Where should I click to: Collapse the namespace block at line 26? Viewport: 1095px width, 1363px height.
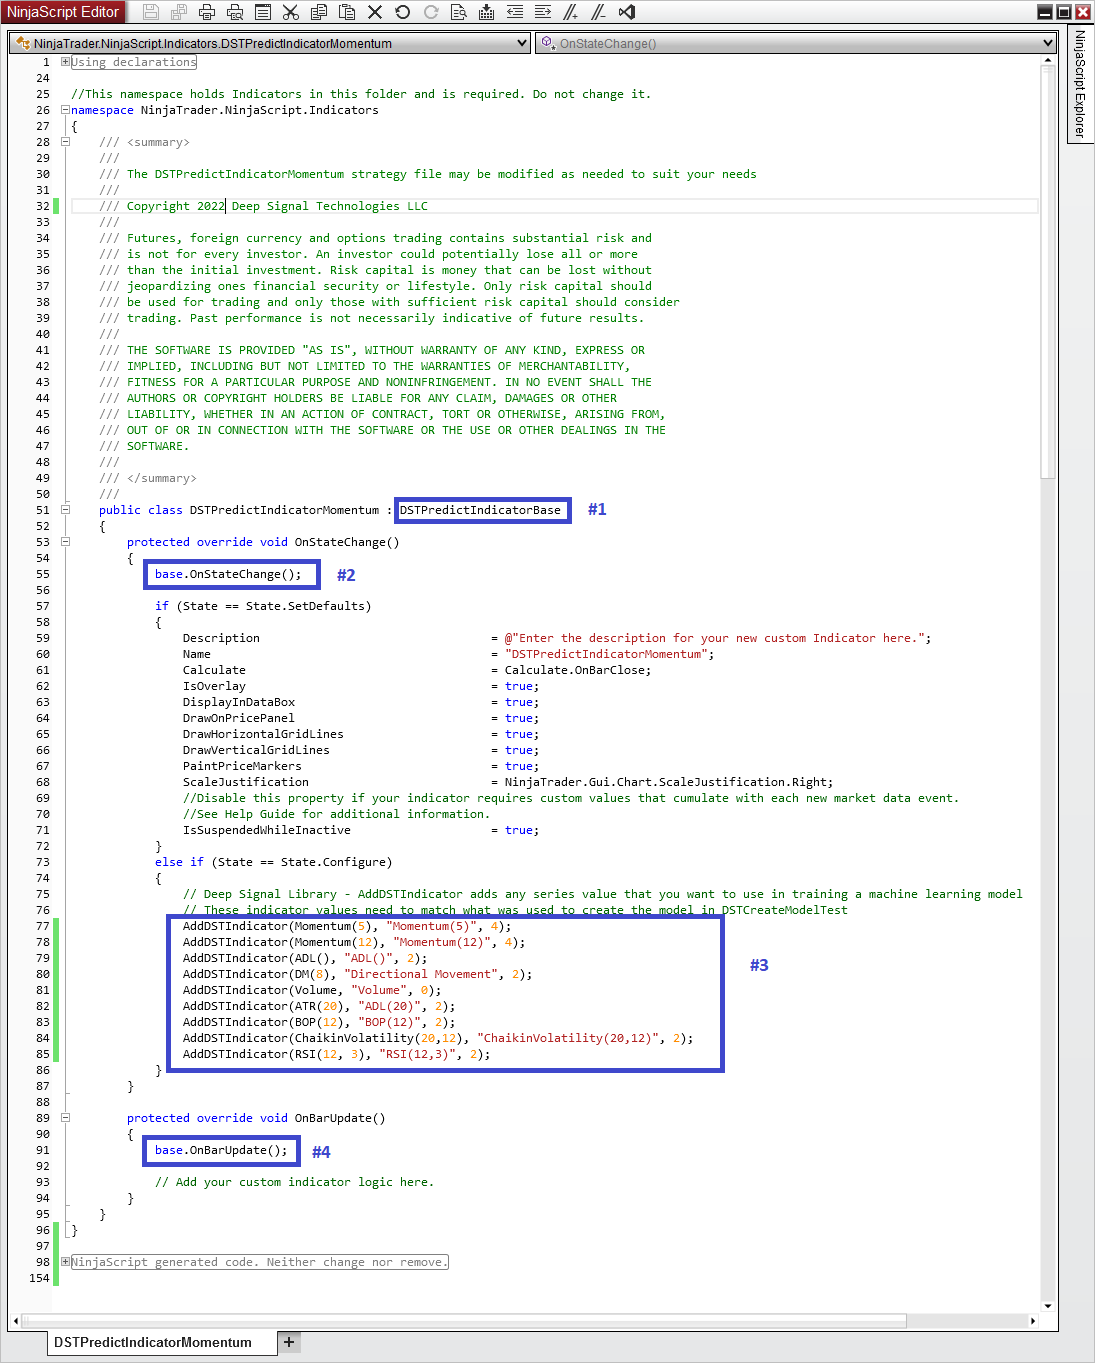[x=65, y=110]
